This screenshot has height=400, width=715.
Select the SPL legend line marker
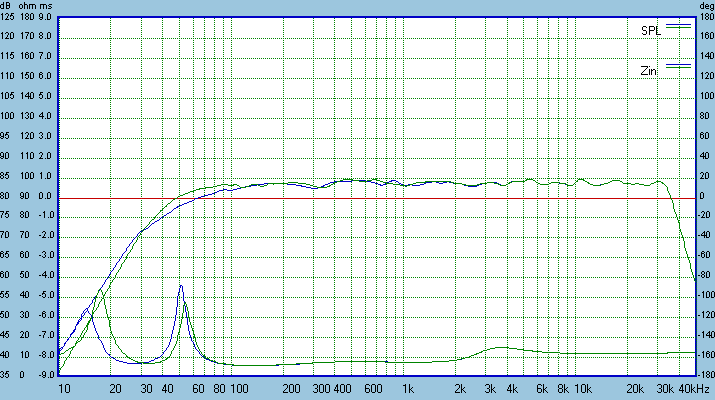[x=679, y=23]
